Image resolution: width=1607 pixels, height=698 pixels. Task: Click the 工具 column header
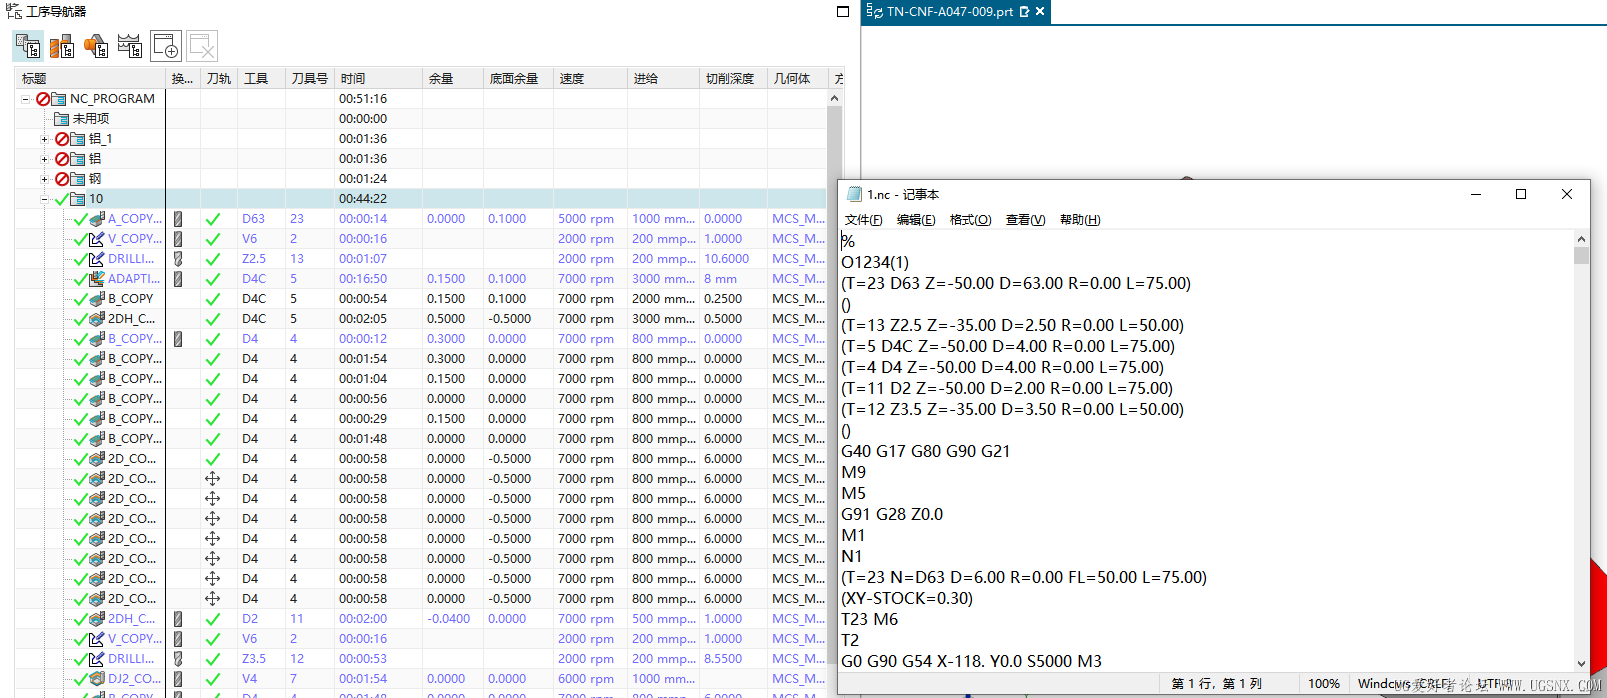tap(261, 78)
